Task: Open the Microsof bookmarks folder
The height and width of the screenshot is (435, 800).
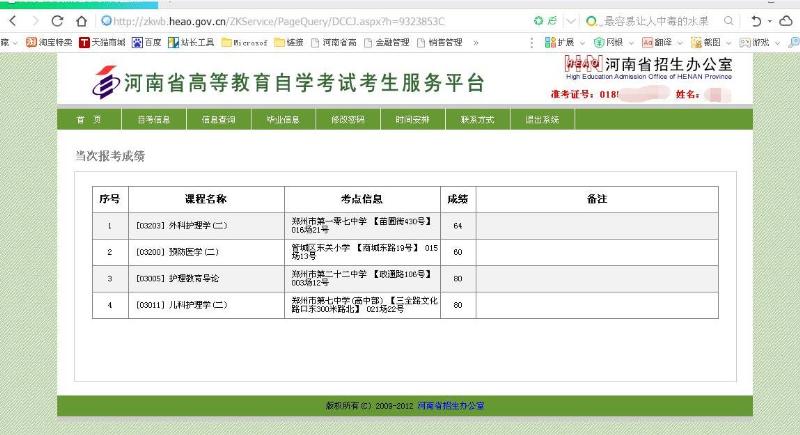Action: pos(244,43)
